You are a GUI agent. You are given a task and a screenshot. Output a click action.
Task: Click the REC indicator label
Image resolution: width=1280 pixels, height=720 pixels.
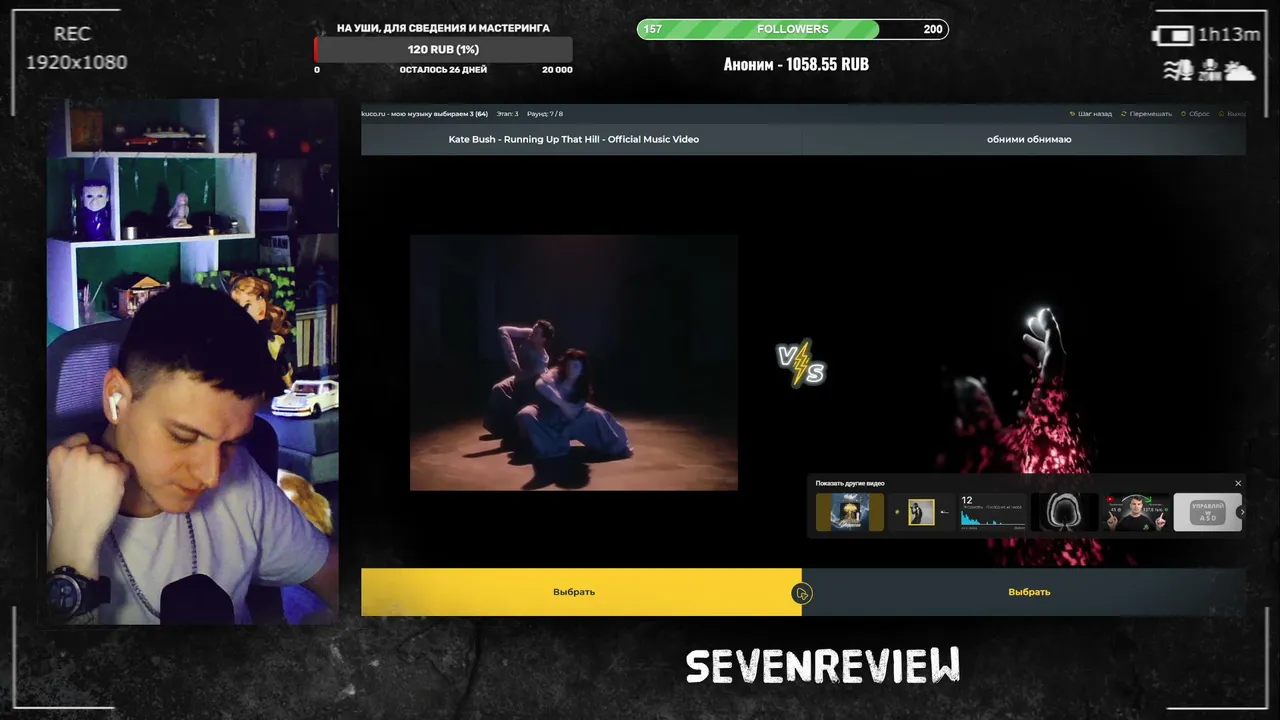[72, 34]
